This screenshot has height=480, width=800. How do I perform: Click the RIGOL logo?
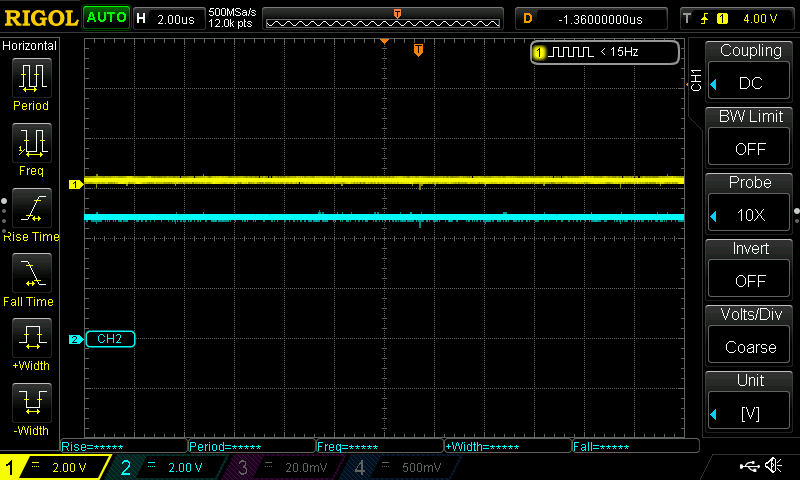(x=41, y=18)
